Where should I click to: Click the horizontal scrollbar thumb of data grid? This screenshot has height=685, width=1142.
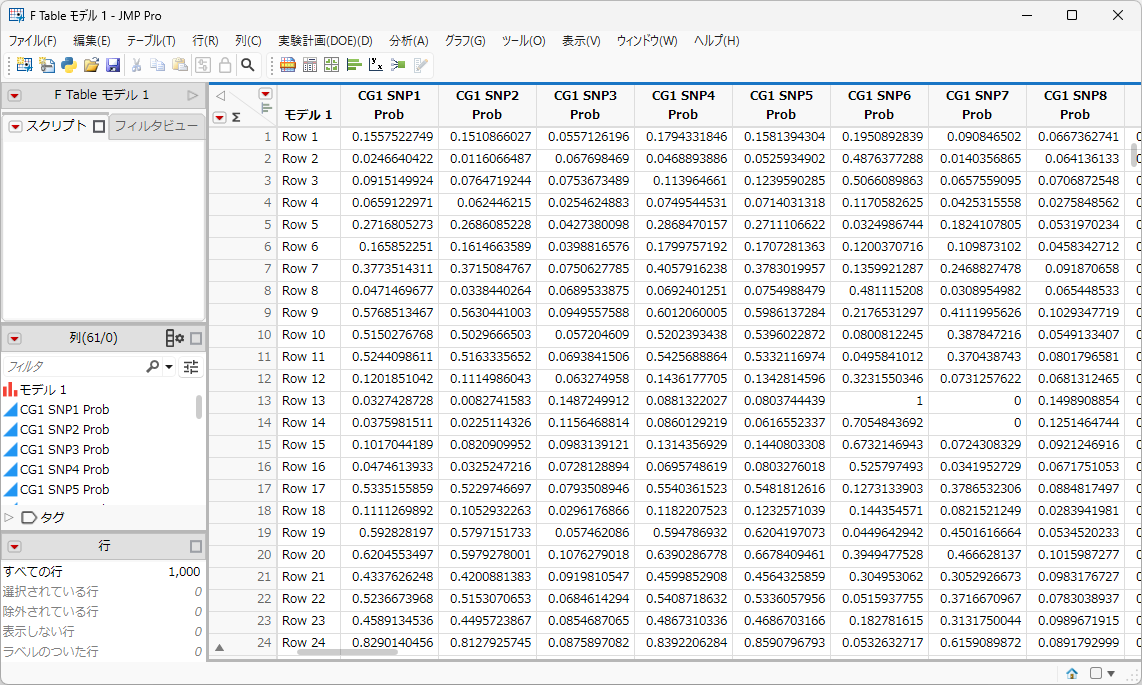click(347, 652)
